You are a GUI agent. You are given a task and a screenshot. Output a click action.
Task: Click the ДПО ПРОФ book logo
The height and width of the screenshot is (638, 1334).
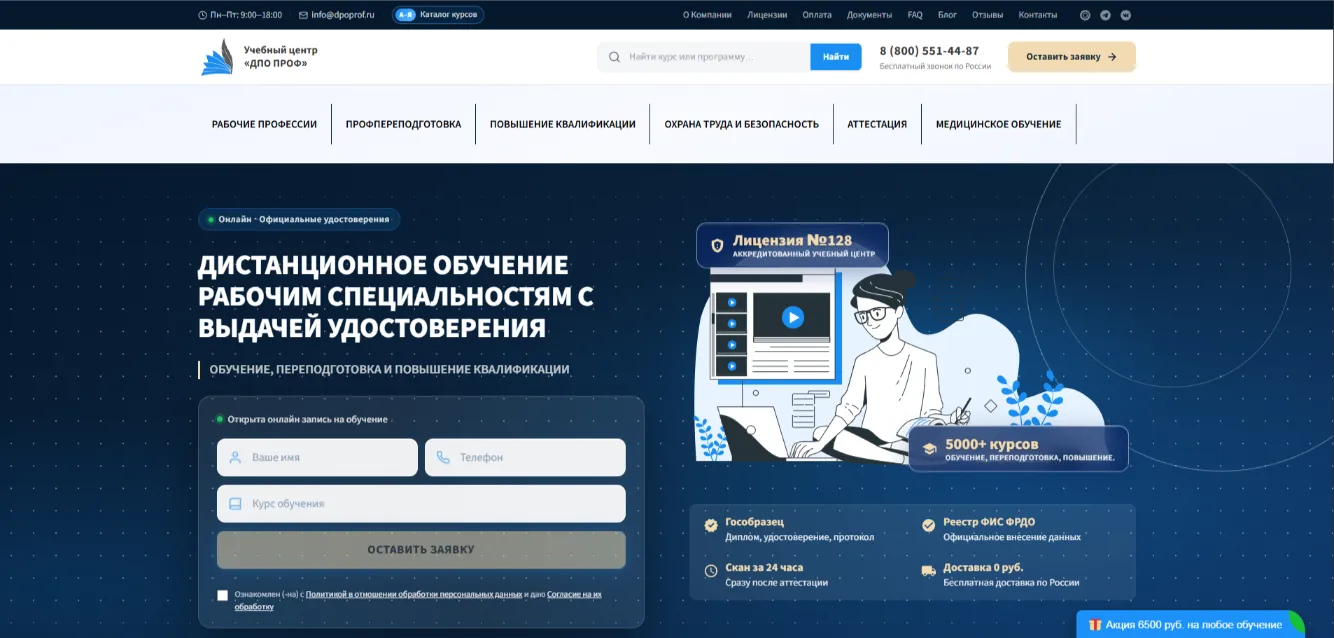[x=217, y=57]
